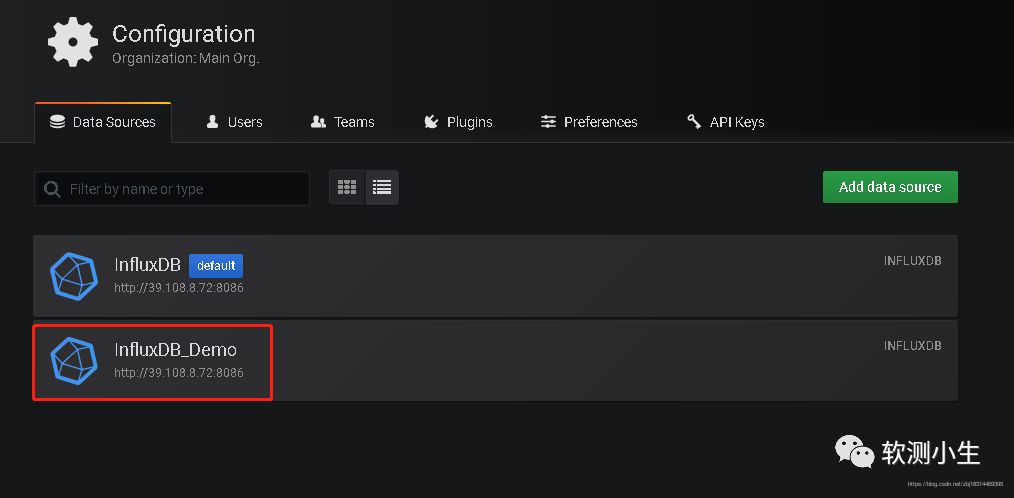Click the InfluxDB default row URL text

pos(179,288)
